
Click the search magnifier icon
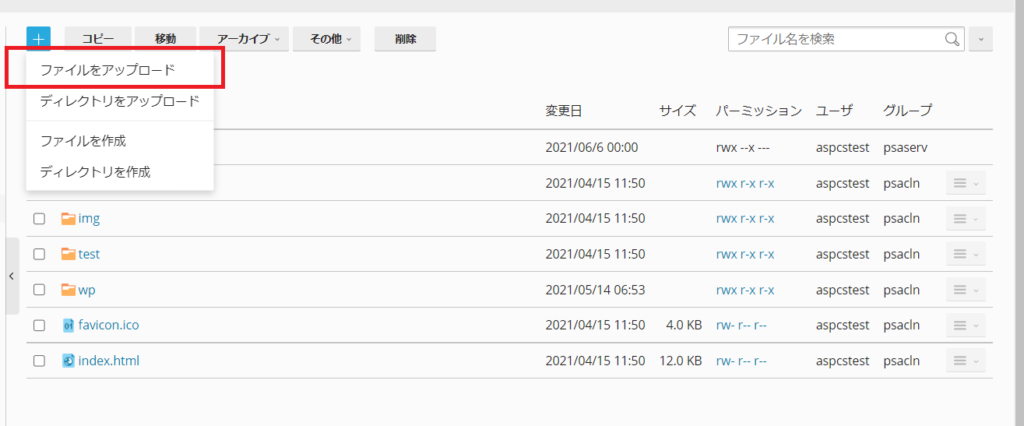[952, 39]
